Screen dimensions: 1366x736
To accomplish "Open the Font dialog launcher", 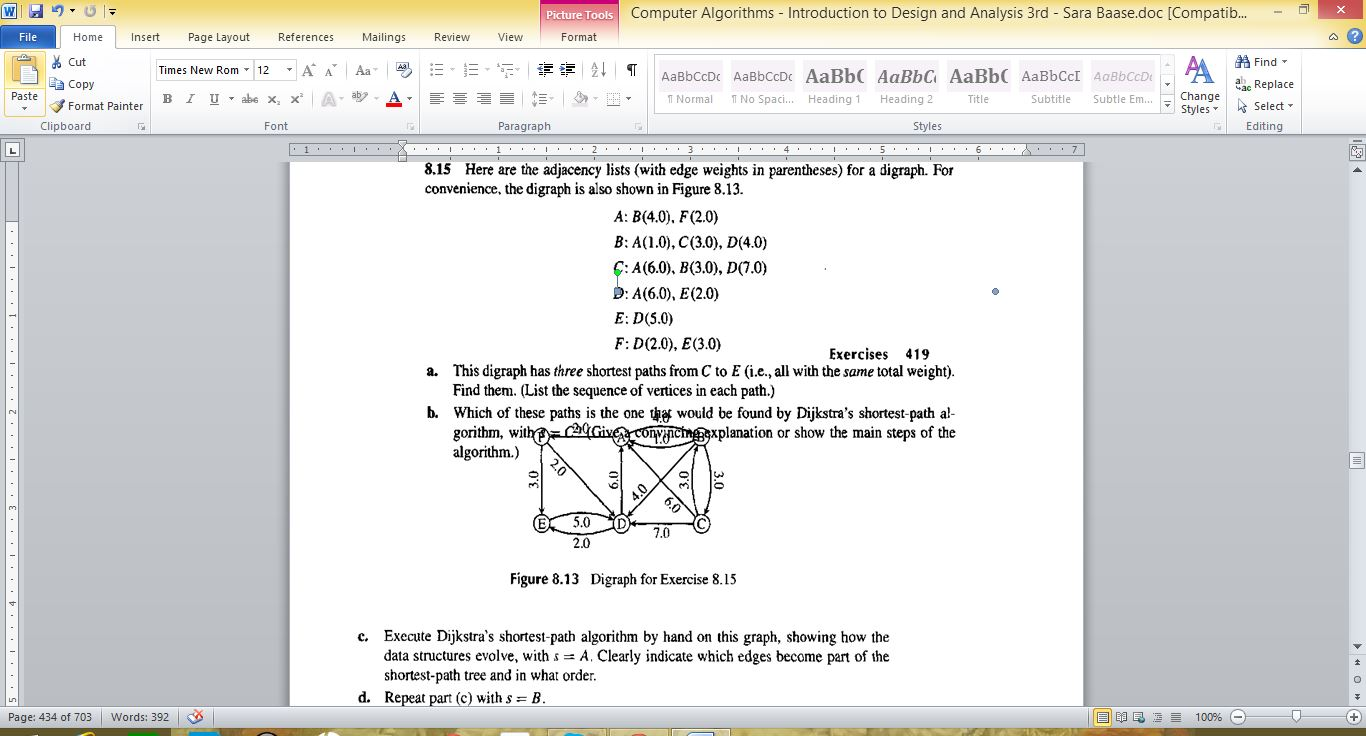I will pos(409,127).
